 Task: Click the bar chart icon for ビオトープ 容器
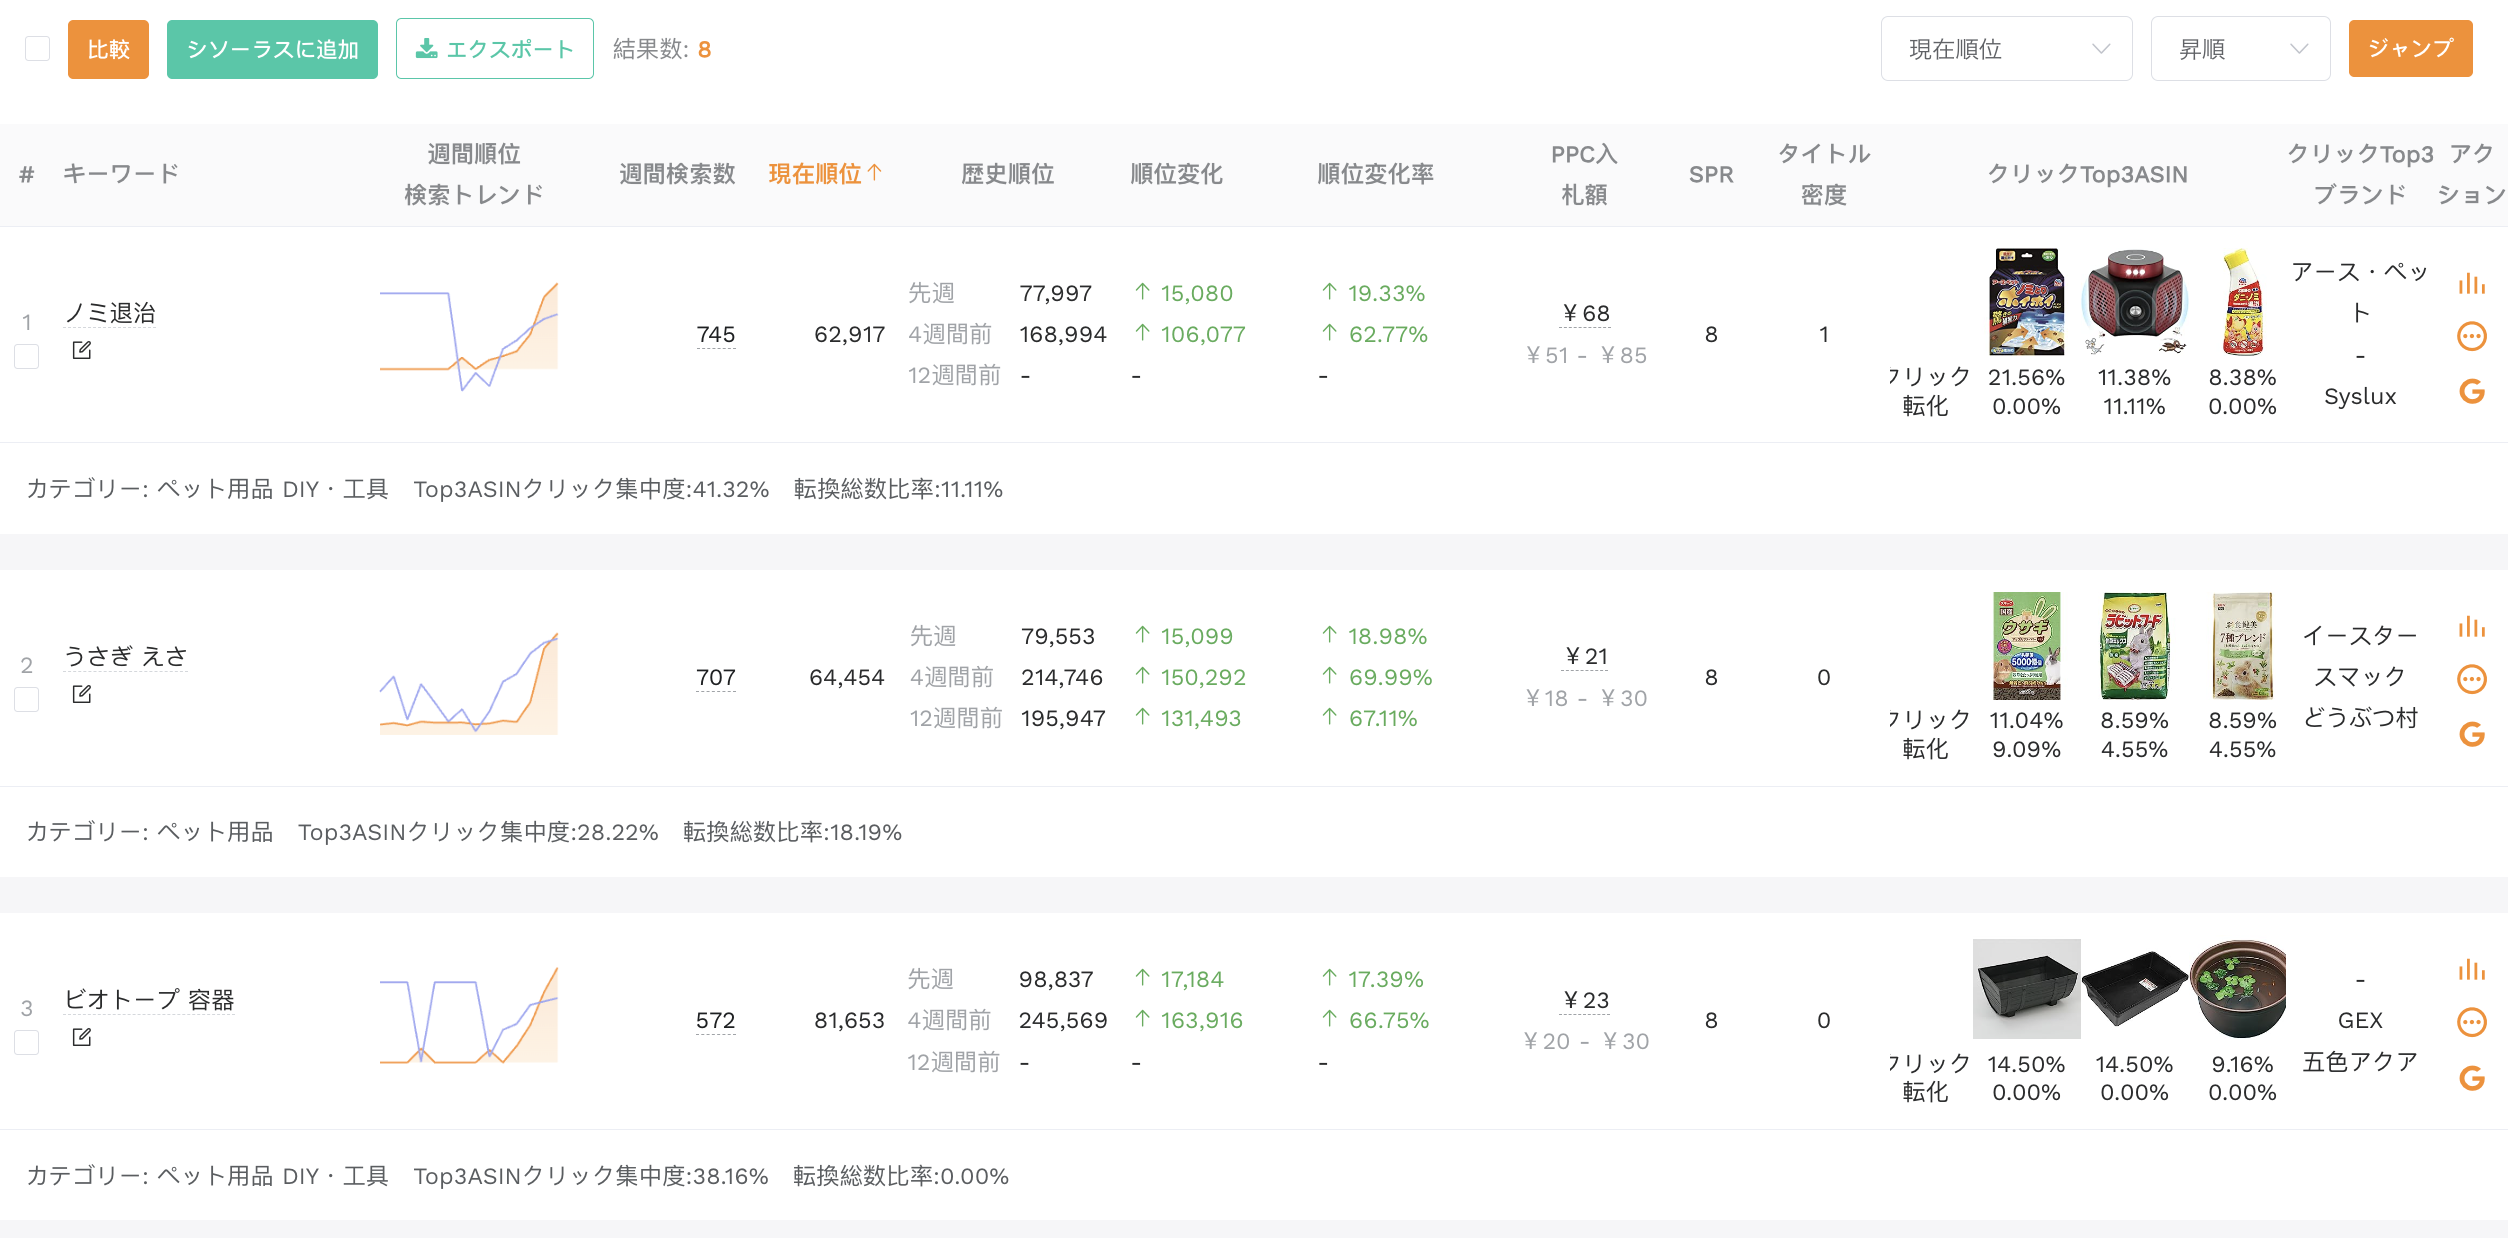click(2471, 970)
